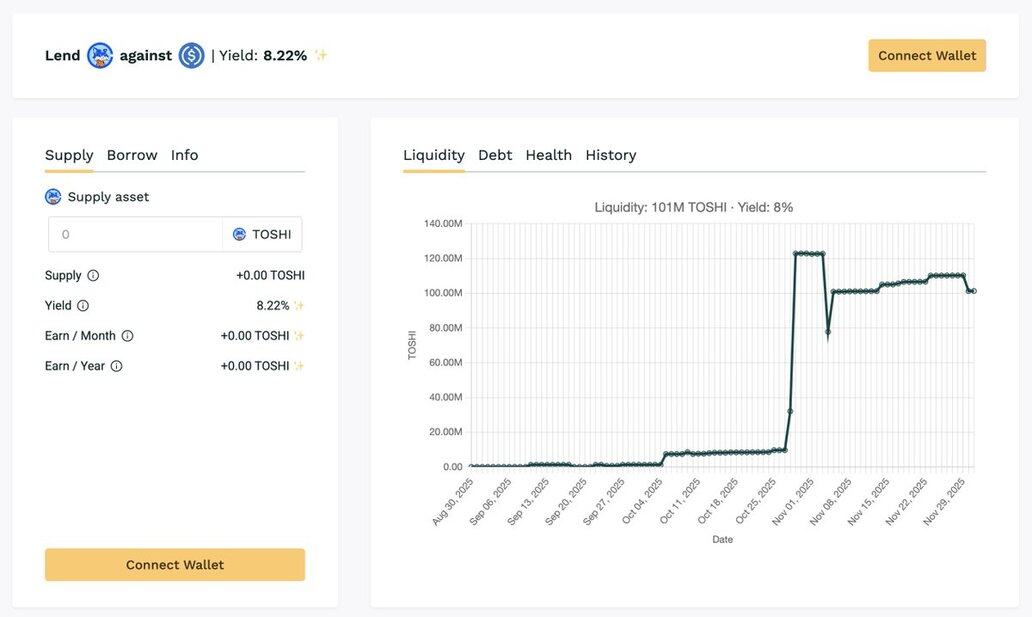The height and width of the screenshot is (617, 1032).
Task: Focus the supply amount input field
Action: pos(135,235)
